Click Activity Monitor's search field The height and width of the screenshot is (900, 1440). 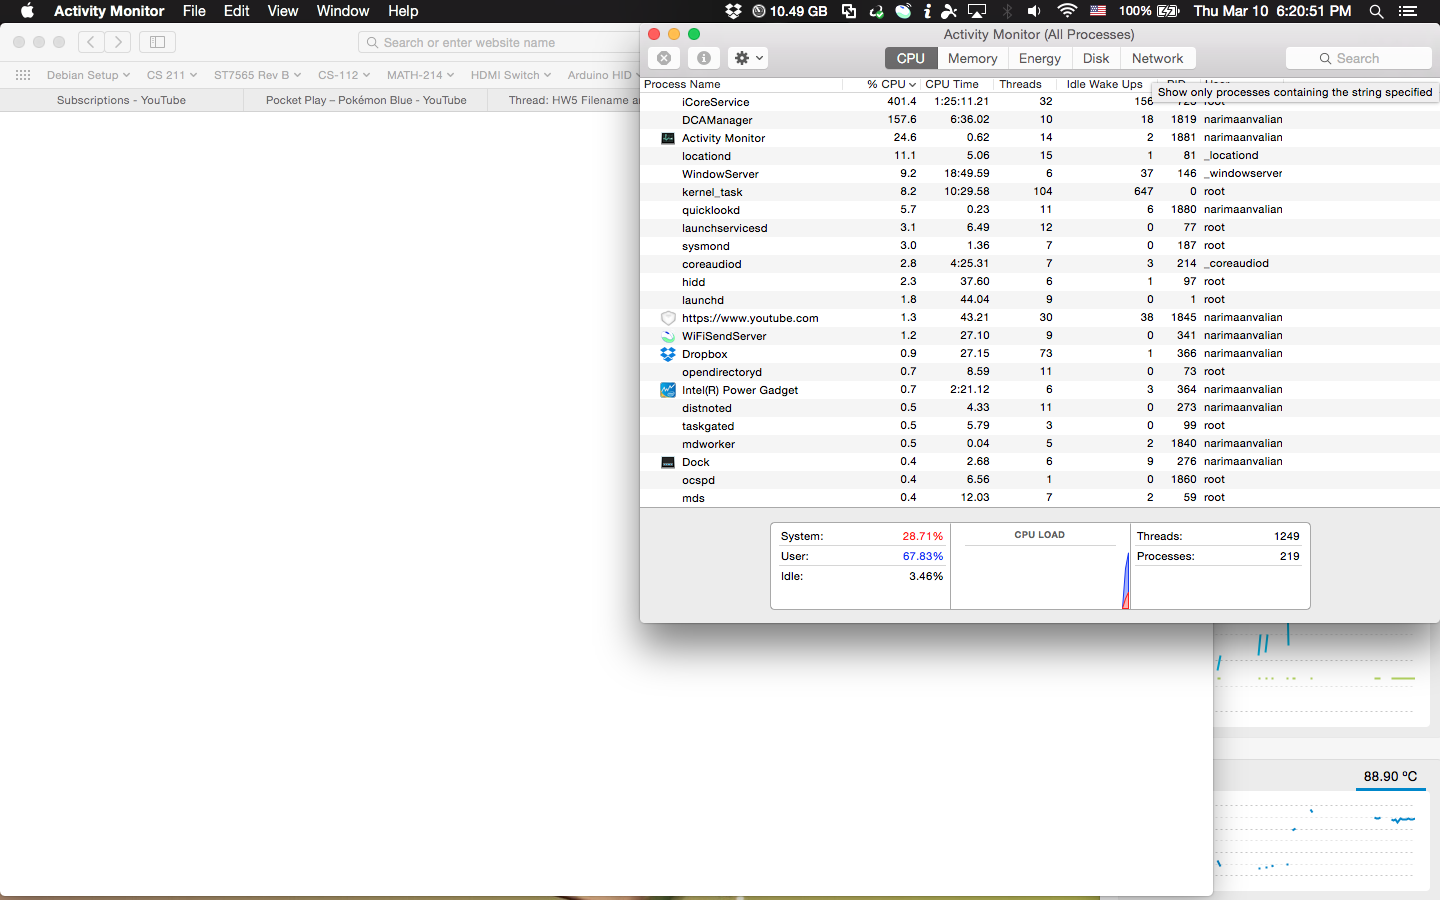[1358, 57]
